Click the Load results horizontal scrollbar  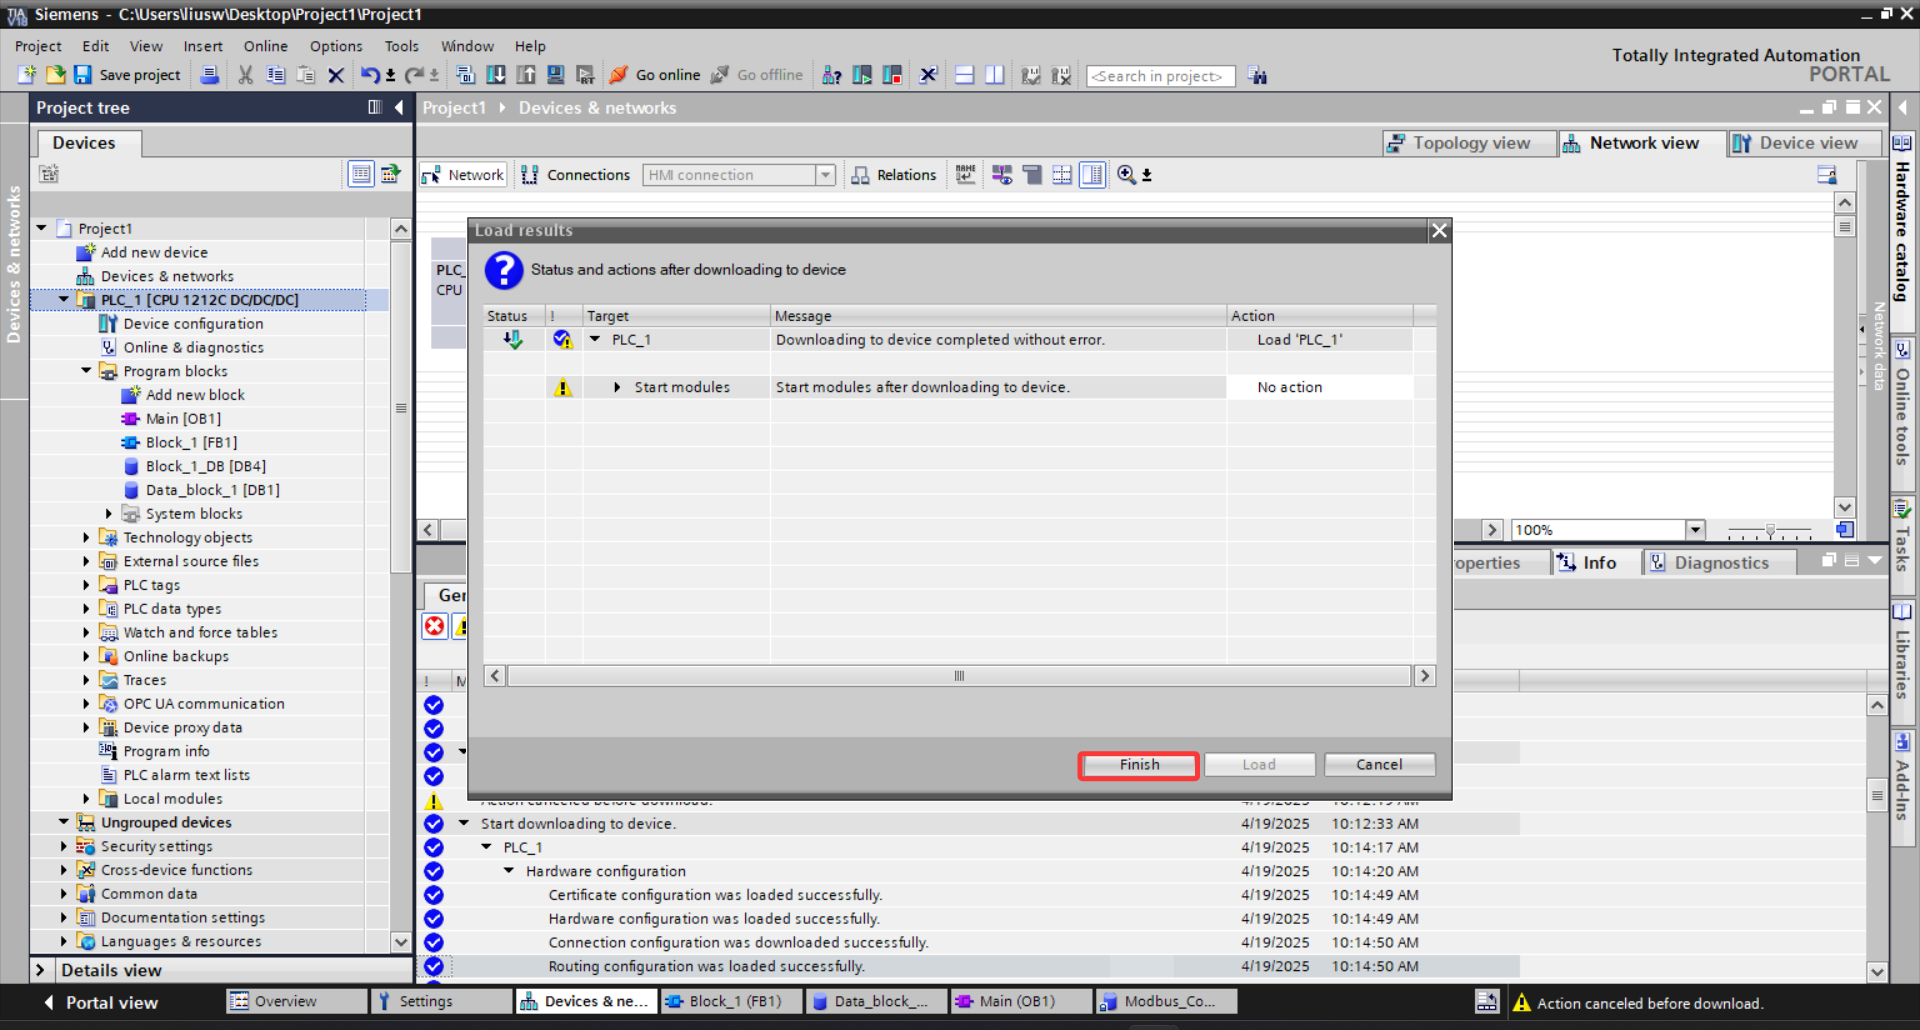tap(959, 676)
